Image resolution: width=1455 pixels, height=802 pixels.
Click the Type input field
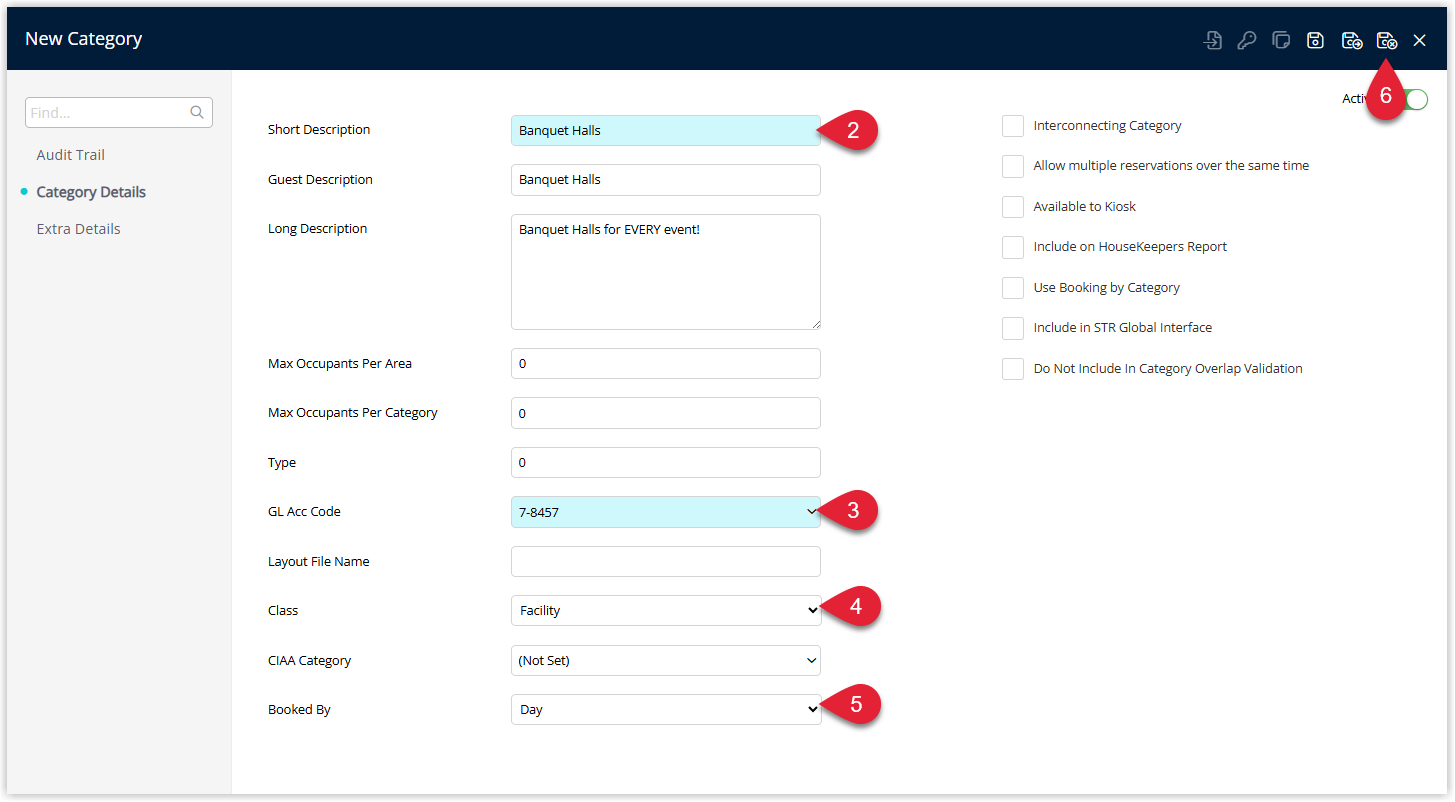[666, 463]
